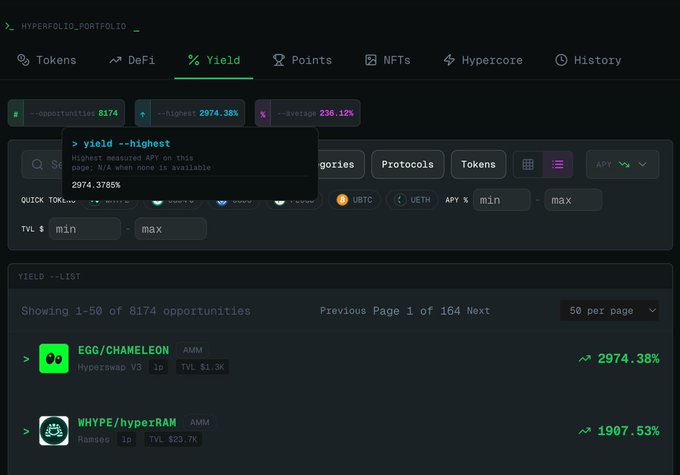Click the AMM tag on EGG/CHAMELEON

pos(193,350)
